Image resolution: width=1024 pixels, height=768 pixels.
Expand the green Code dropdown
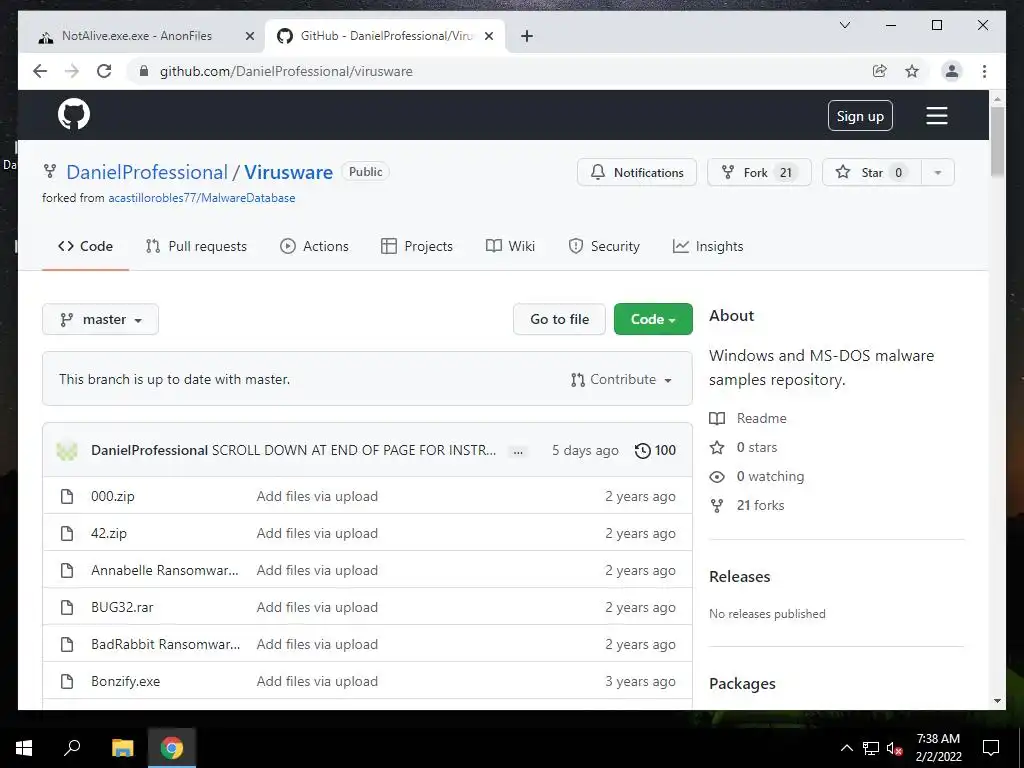pos(653,319)
